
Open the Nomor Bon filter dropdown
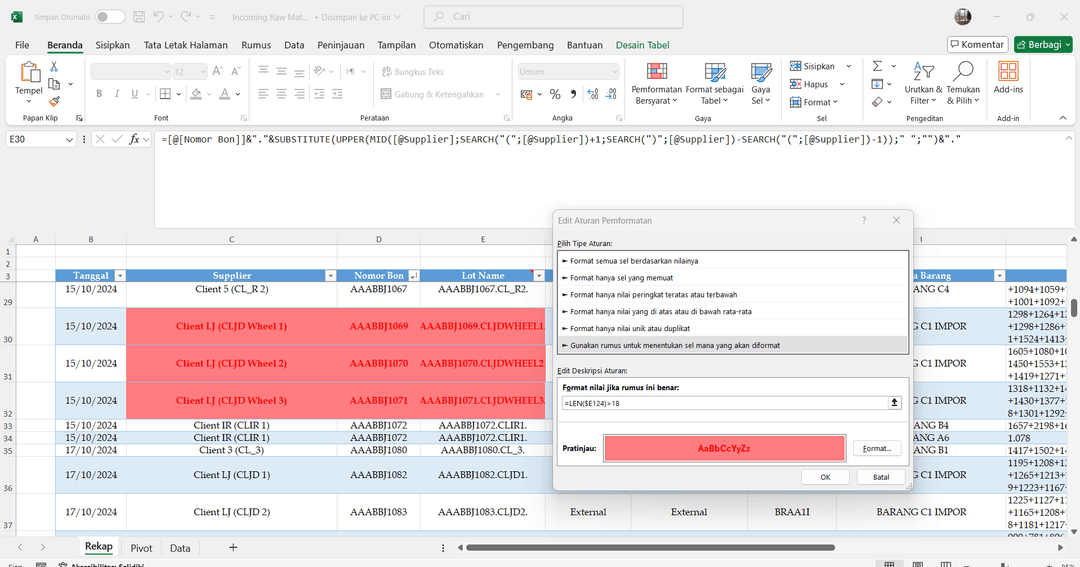point(413,275)
